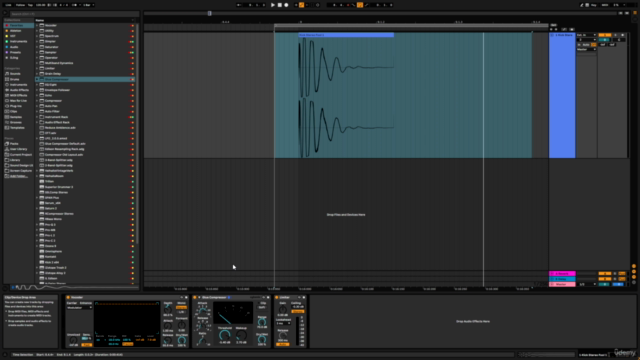Toggle Draw Mode pencil icon
The image size is (640, 360).
[x=582, y=5]
